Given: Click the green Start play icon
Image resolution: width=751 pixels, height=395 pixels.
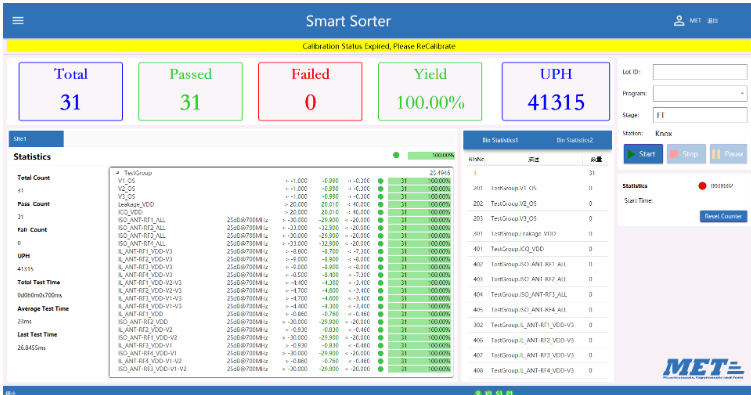Looking at the screenshot, I should [631, 154].
